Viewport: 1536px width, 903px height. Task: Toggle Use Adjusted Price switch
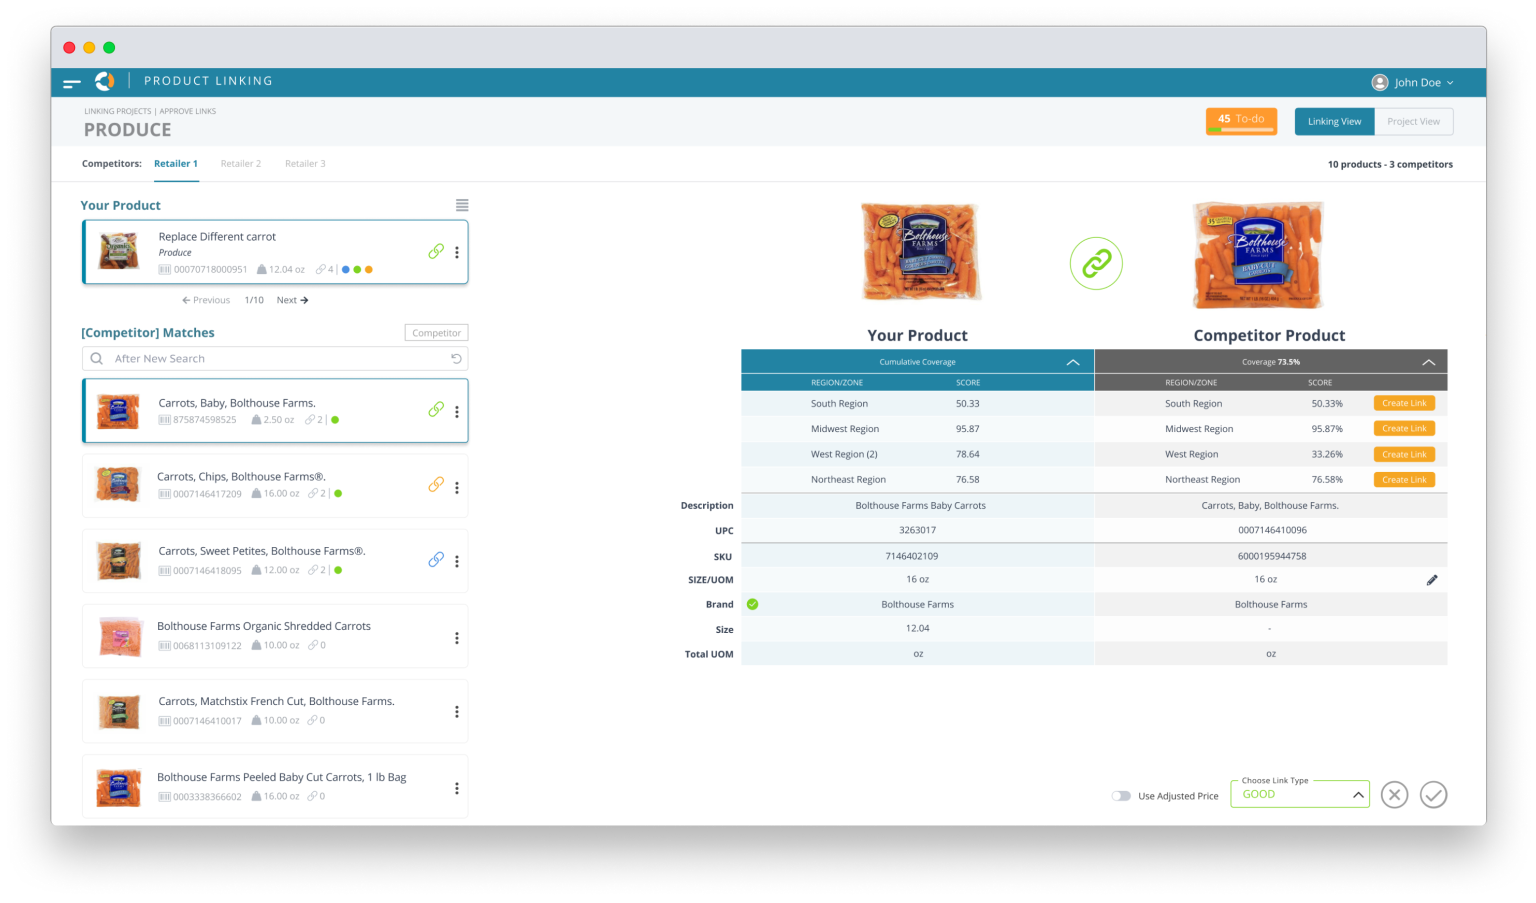[1121, 796]
